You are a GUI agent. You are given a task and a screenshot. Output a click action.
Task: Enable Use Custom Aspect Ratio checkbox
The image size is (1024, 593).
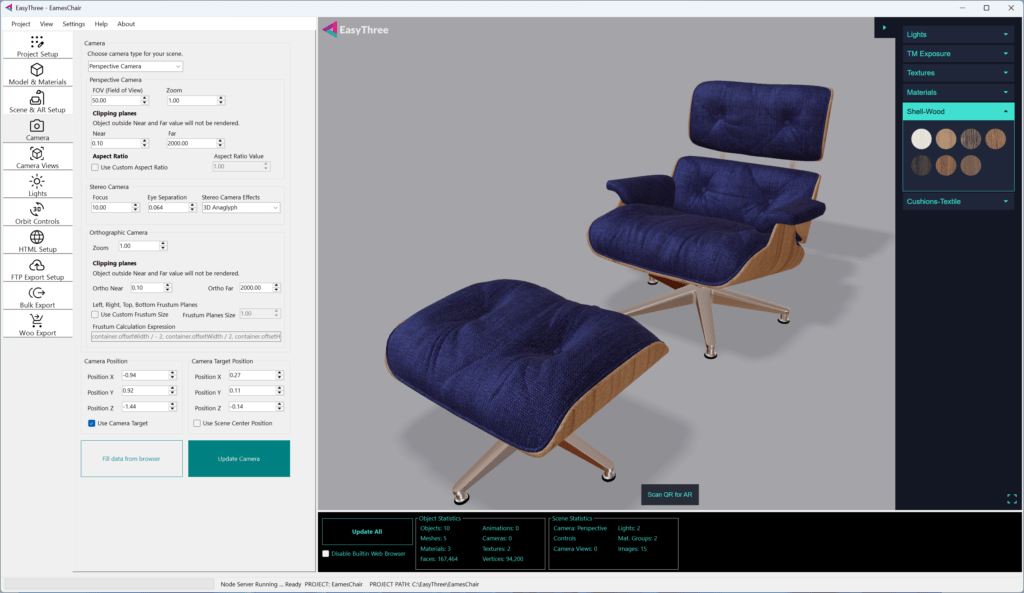click(95, 167)
